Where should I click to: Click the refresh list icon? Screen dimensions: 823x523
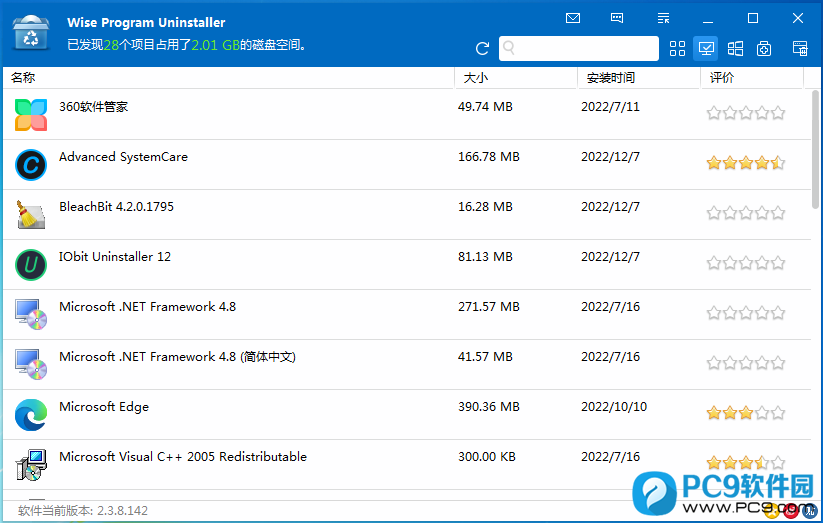click(x=482, y=49)
